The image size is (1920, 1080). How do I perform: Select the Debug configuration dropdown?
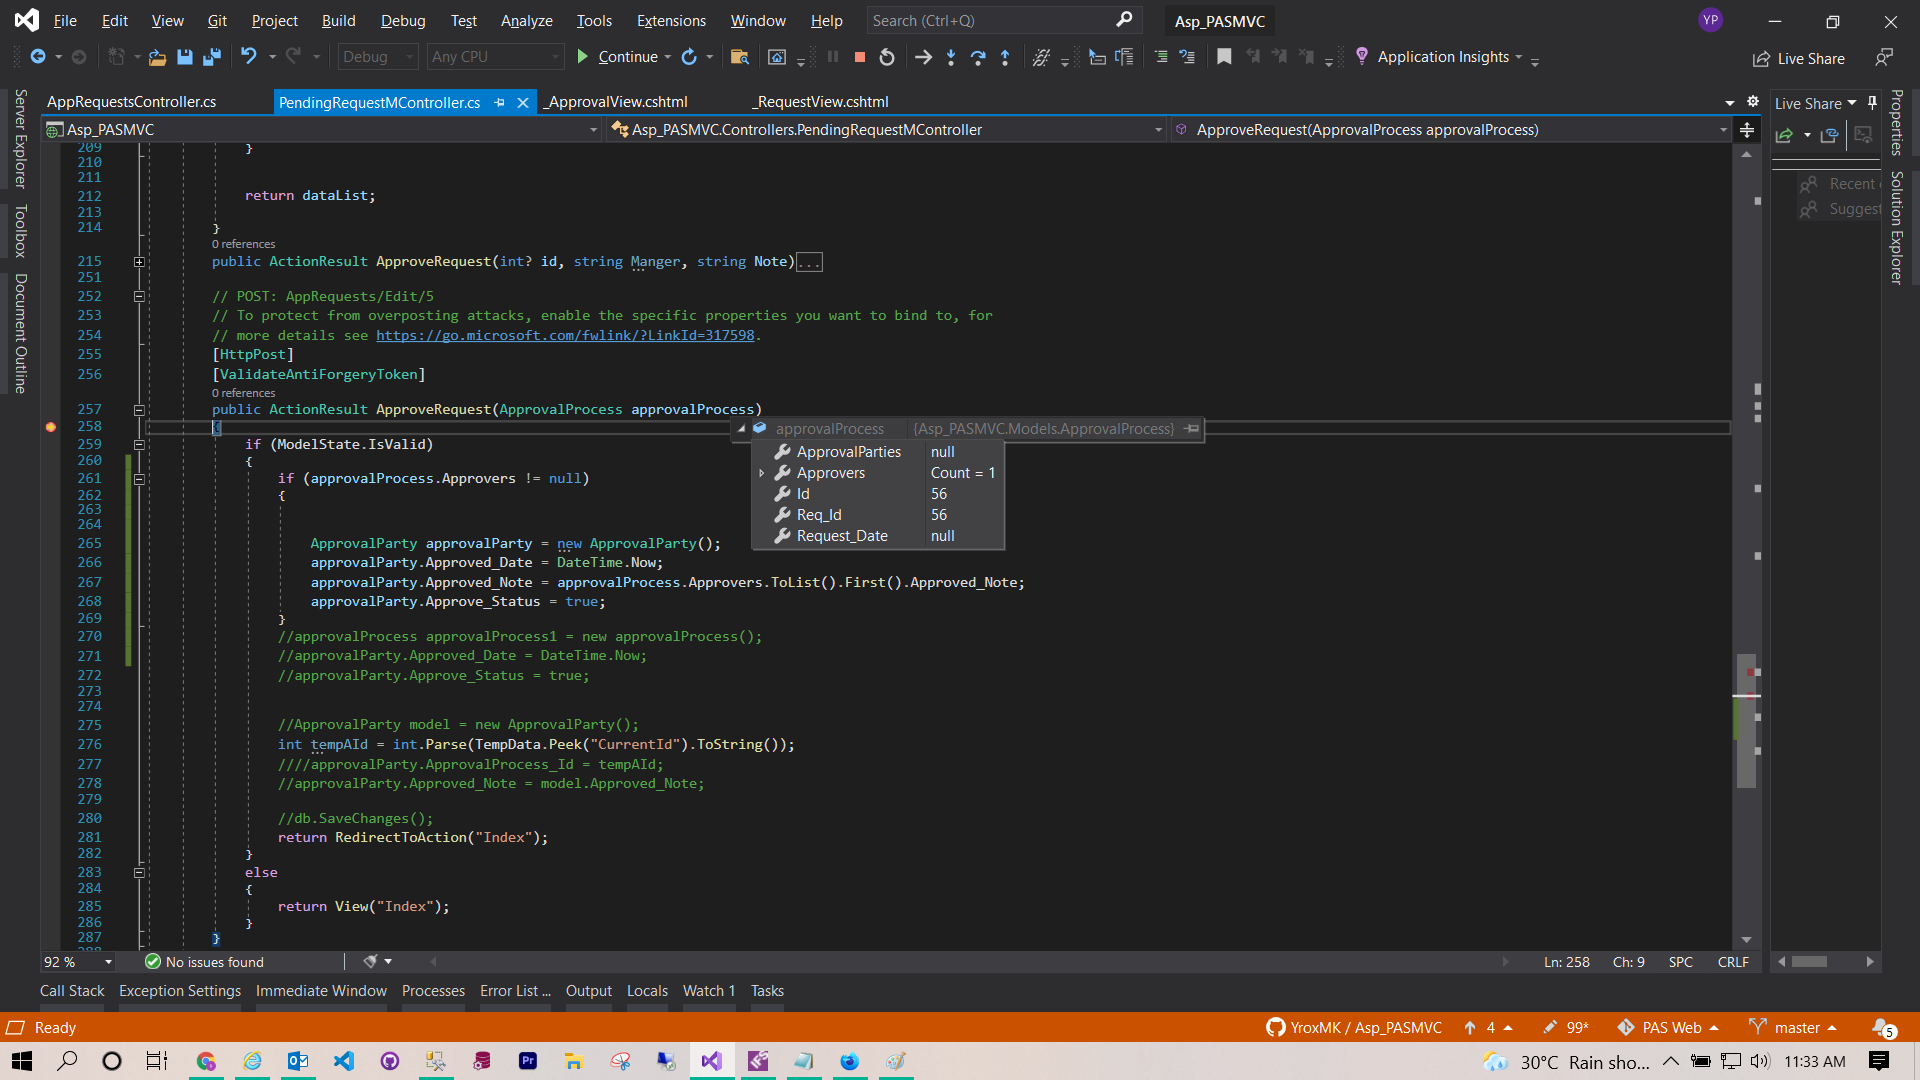click(378, 57)
